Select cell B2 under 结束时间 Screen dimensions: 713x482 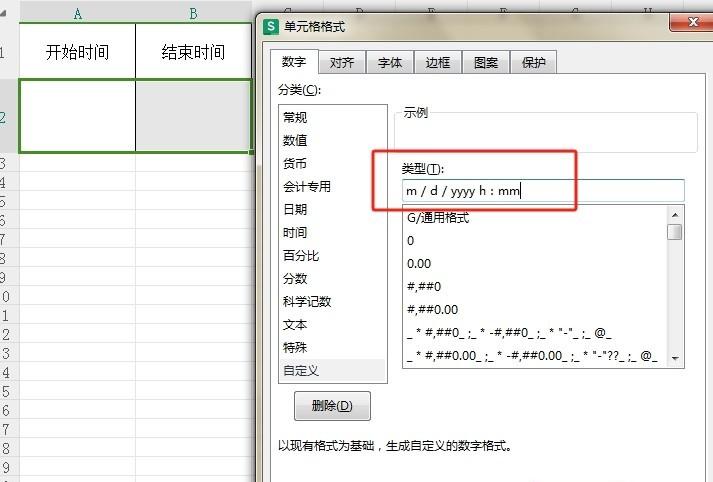pyautogui.click(x=194, y=116)
